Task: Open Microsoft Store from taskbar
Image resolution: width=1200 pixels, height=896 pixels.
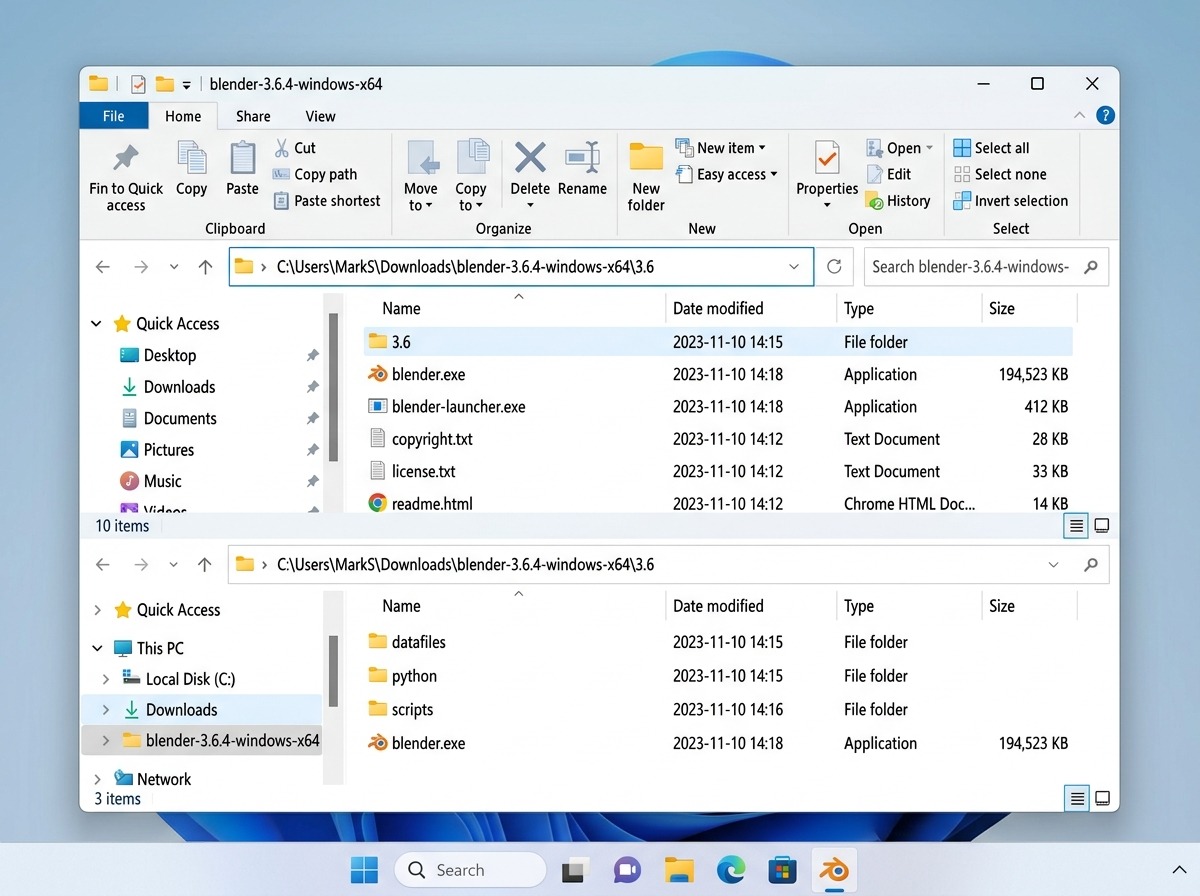Action: [782, 870]
